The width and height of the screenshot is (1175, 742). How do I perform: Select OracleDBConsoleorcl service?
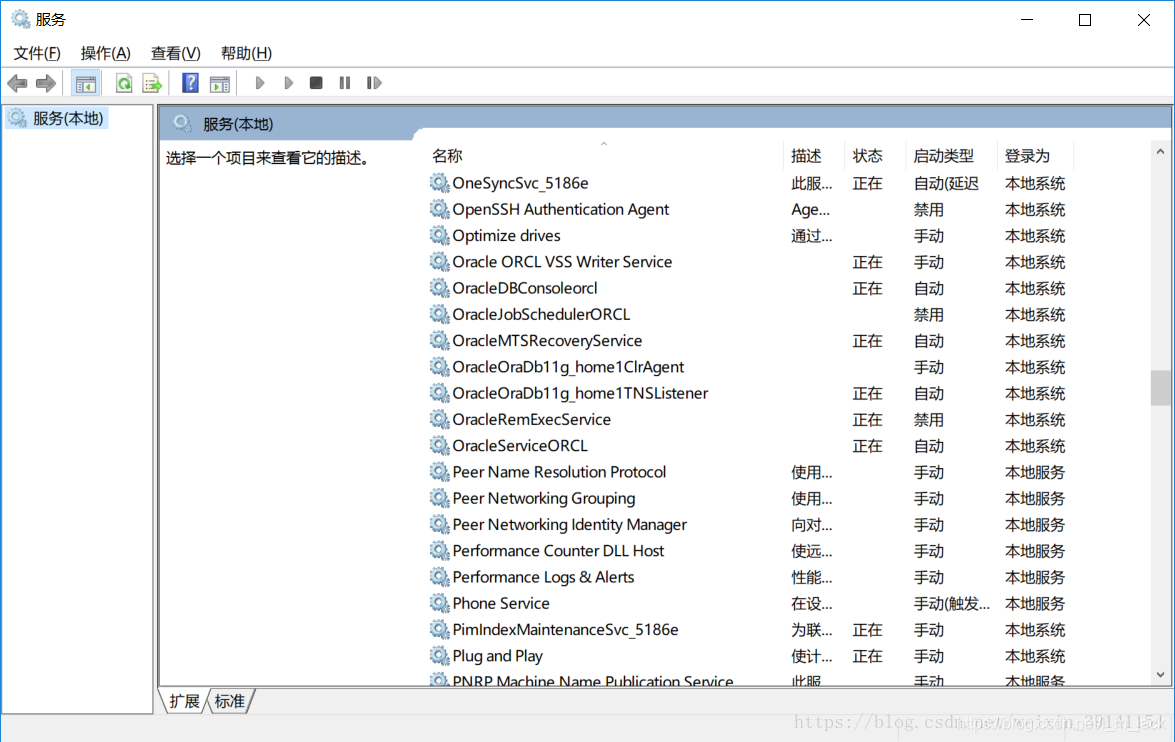(525, 288)
